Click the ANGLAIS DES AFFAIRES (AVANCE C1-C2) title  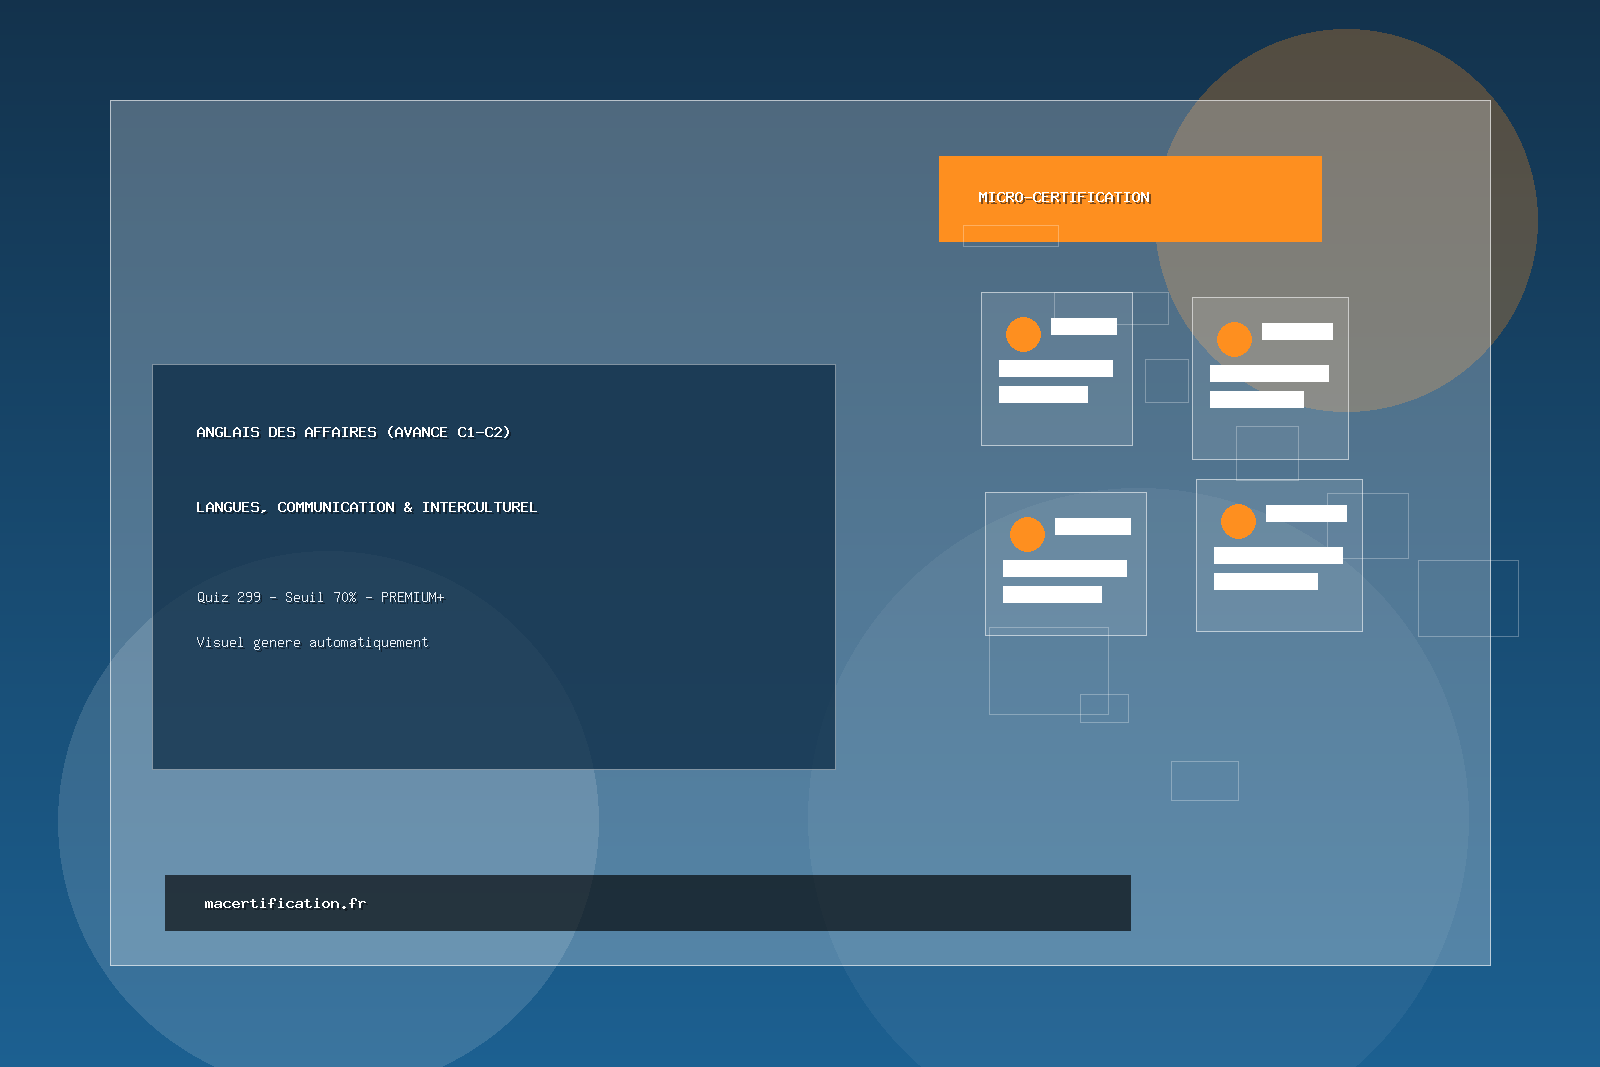coord(353,432)
